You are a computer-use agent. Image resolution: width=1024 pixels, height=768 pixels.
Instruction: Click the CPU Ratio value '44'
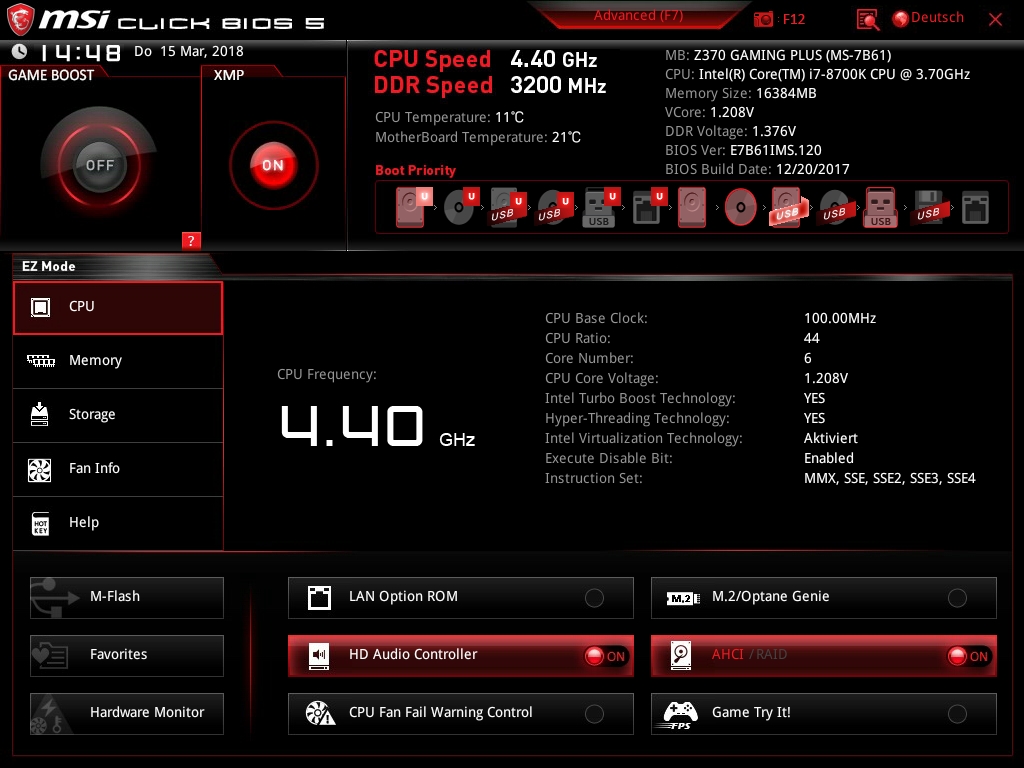[x=812, y=338]
